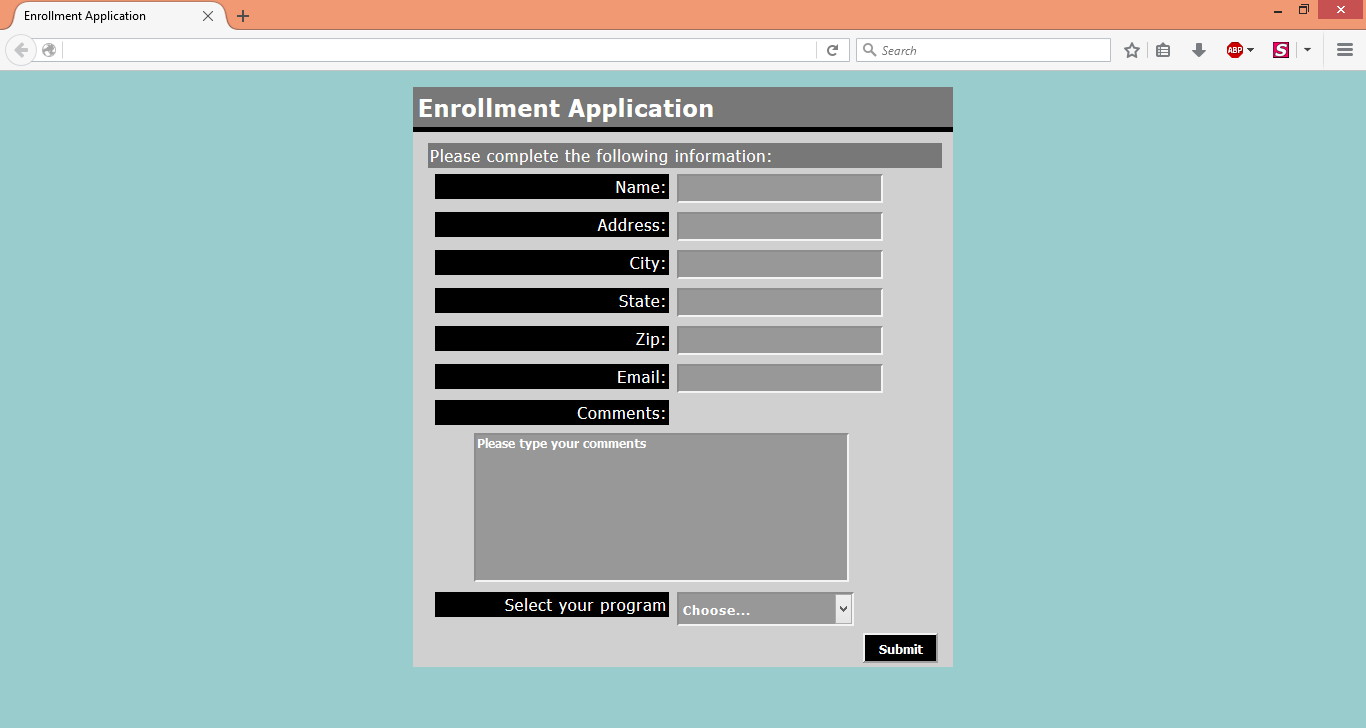Close the Enrollment Application tab

pos(208,16)
